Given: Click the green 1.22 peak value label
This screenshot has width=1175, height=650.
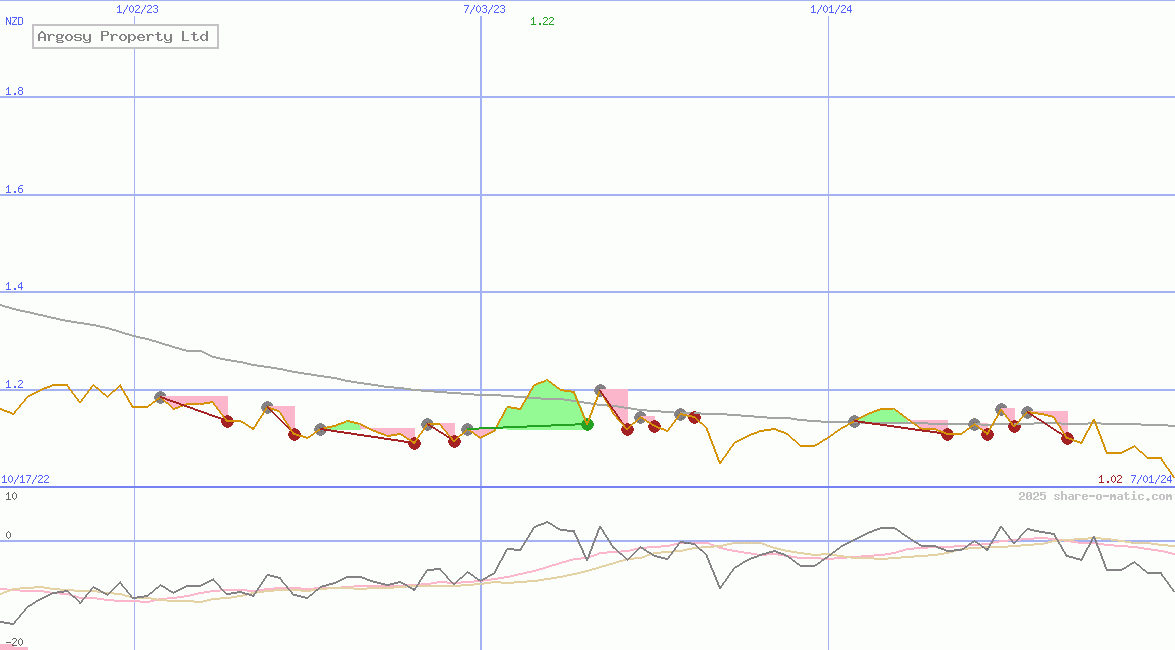Looking at the screenshot, I should pyautogui.click(x=542, y=21).
